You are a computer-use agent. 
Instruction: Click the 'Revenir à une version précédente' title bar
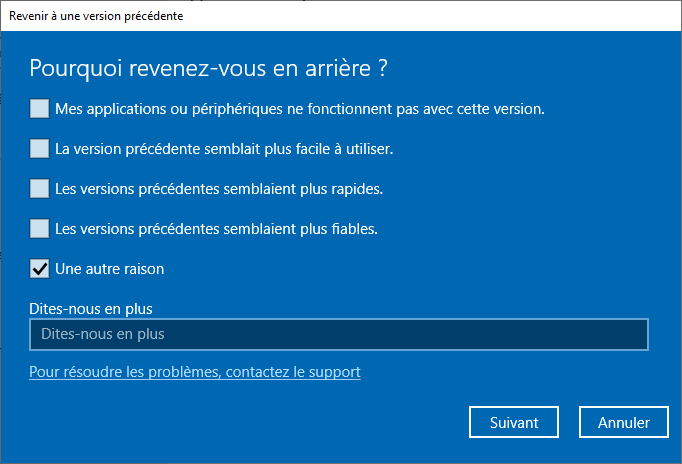pyautogui.click(x=341, y=16)
